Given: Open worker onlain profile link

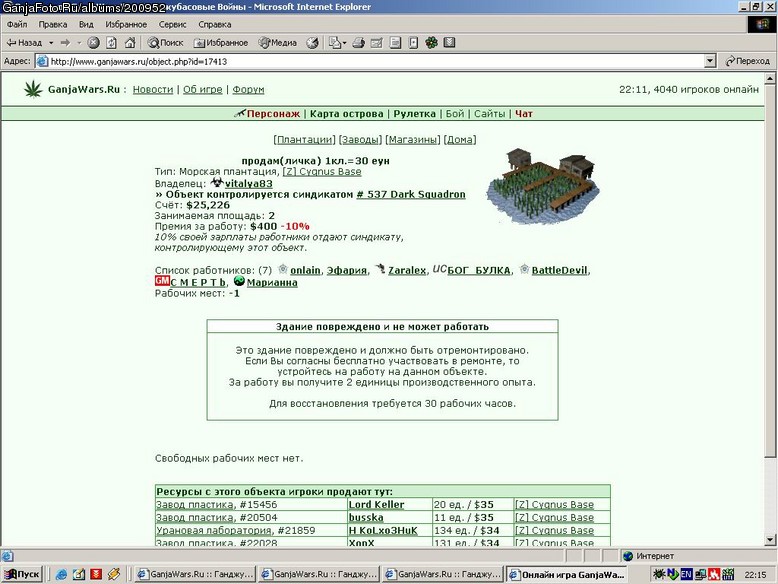Looking at the screenshot, I should [305, 270].
